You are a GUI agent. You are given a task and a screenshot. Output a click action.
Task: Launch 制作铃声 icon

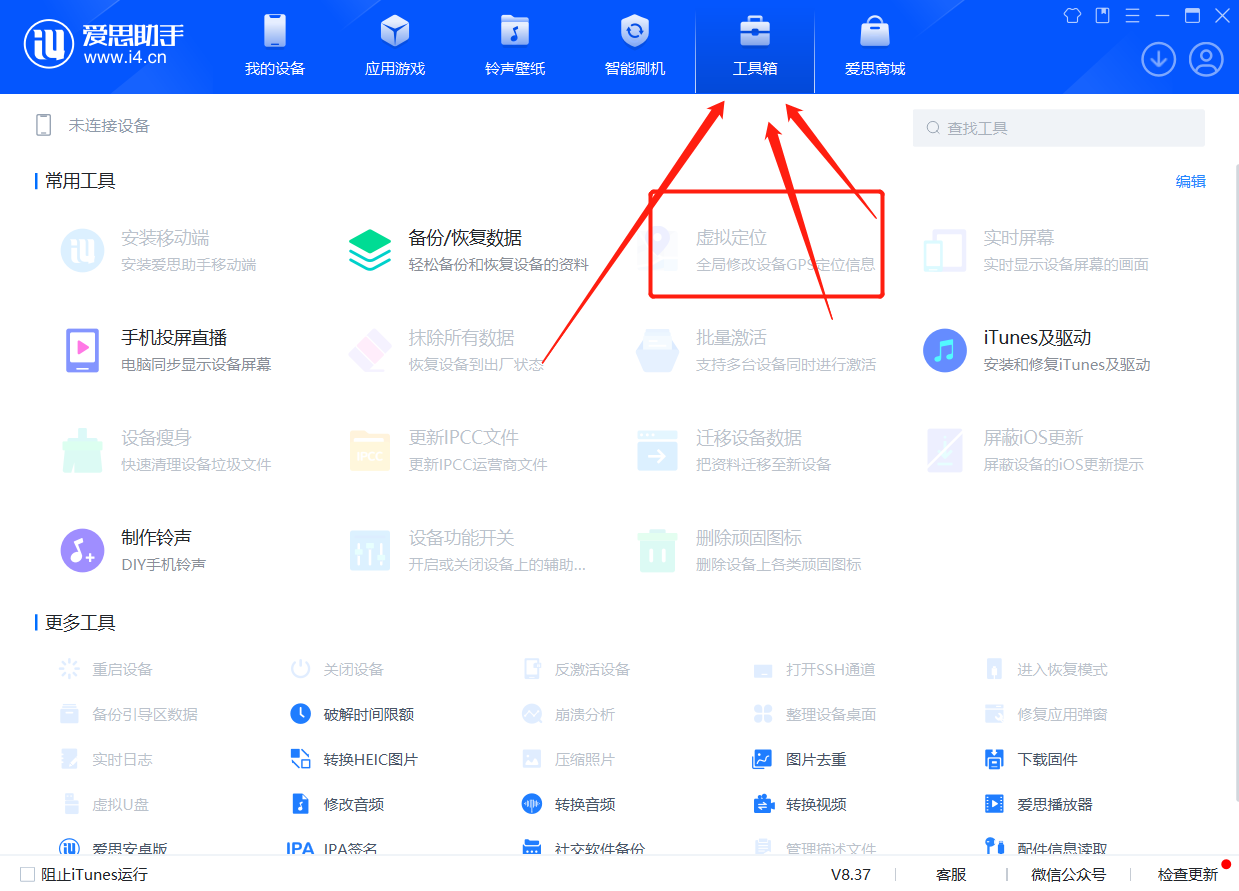[x=82, y=550]
